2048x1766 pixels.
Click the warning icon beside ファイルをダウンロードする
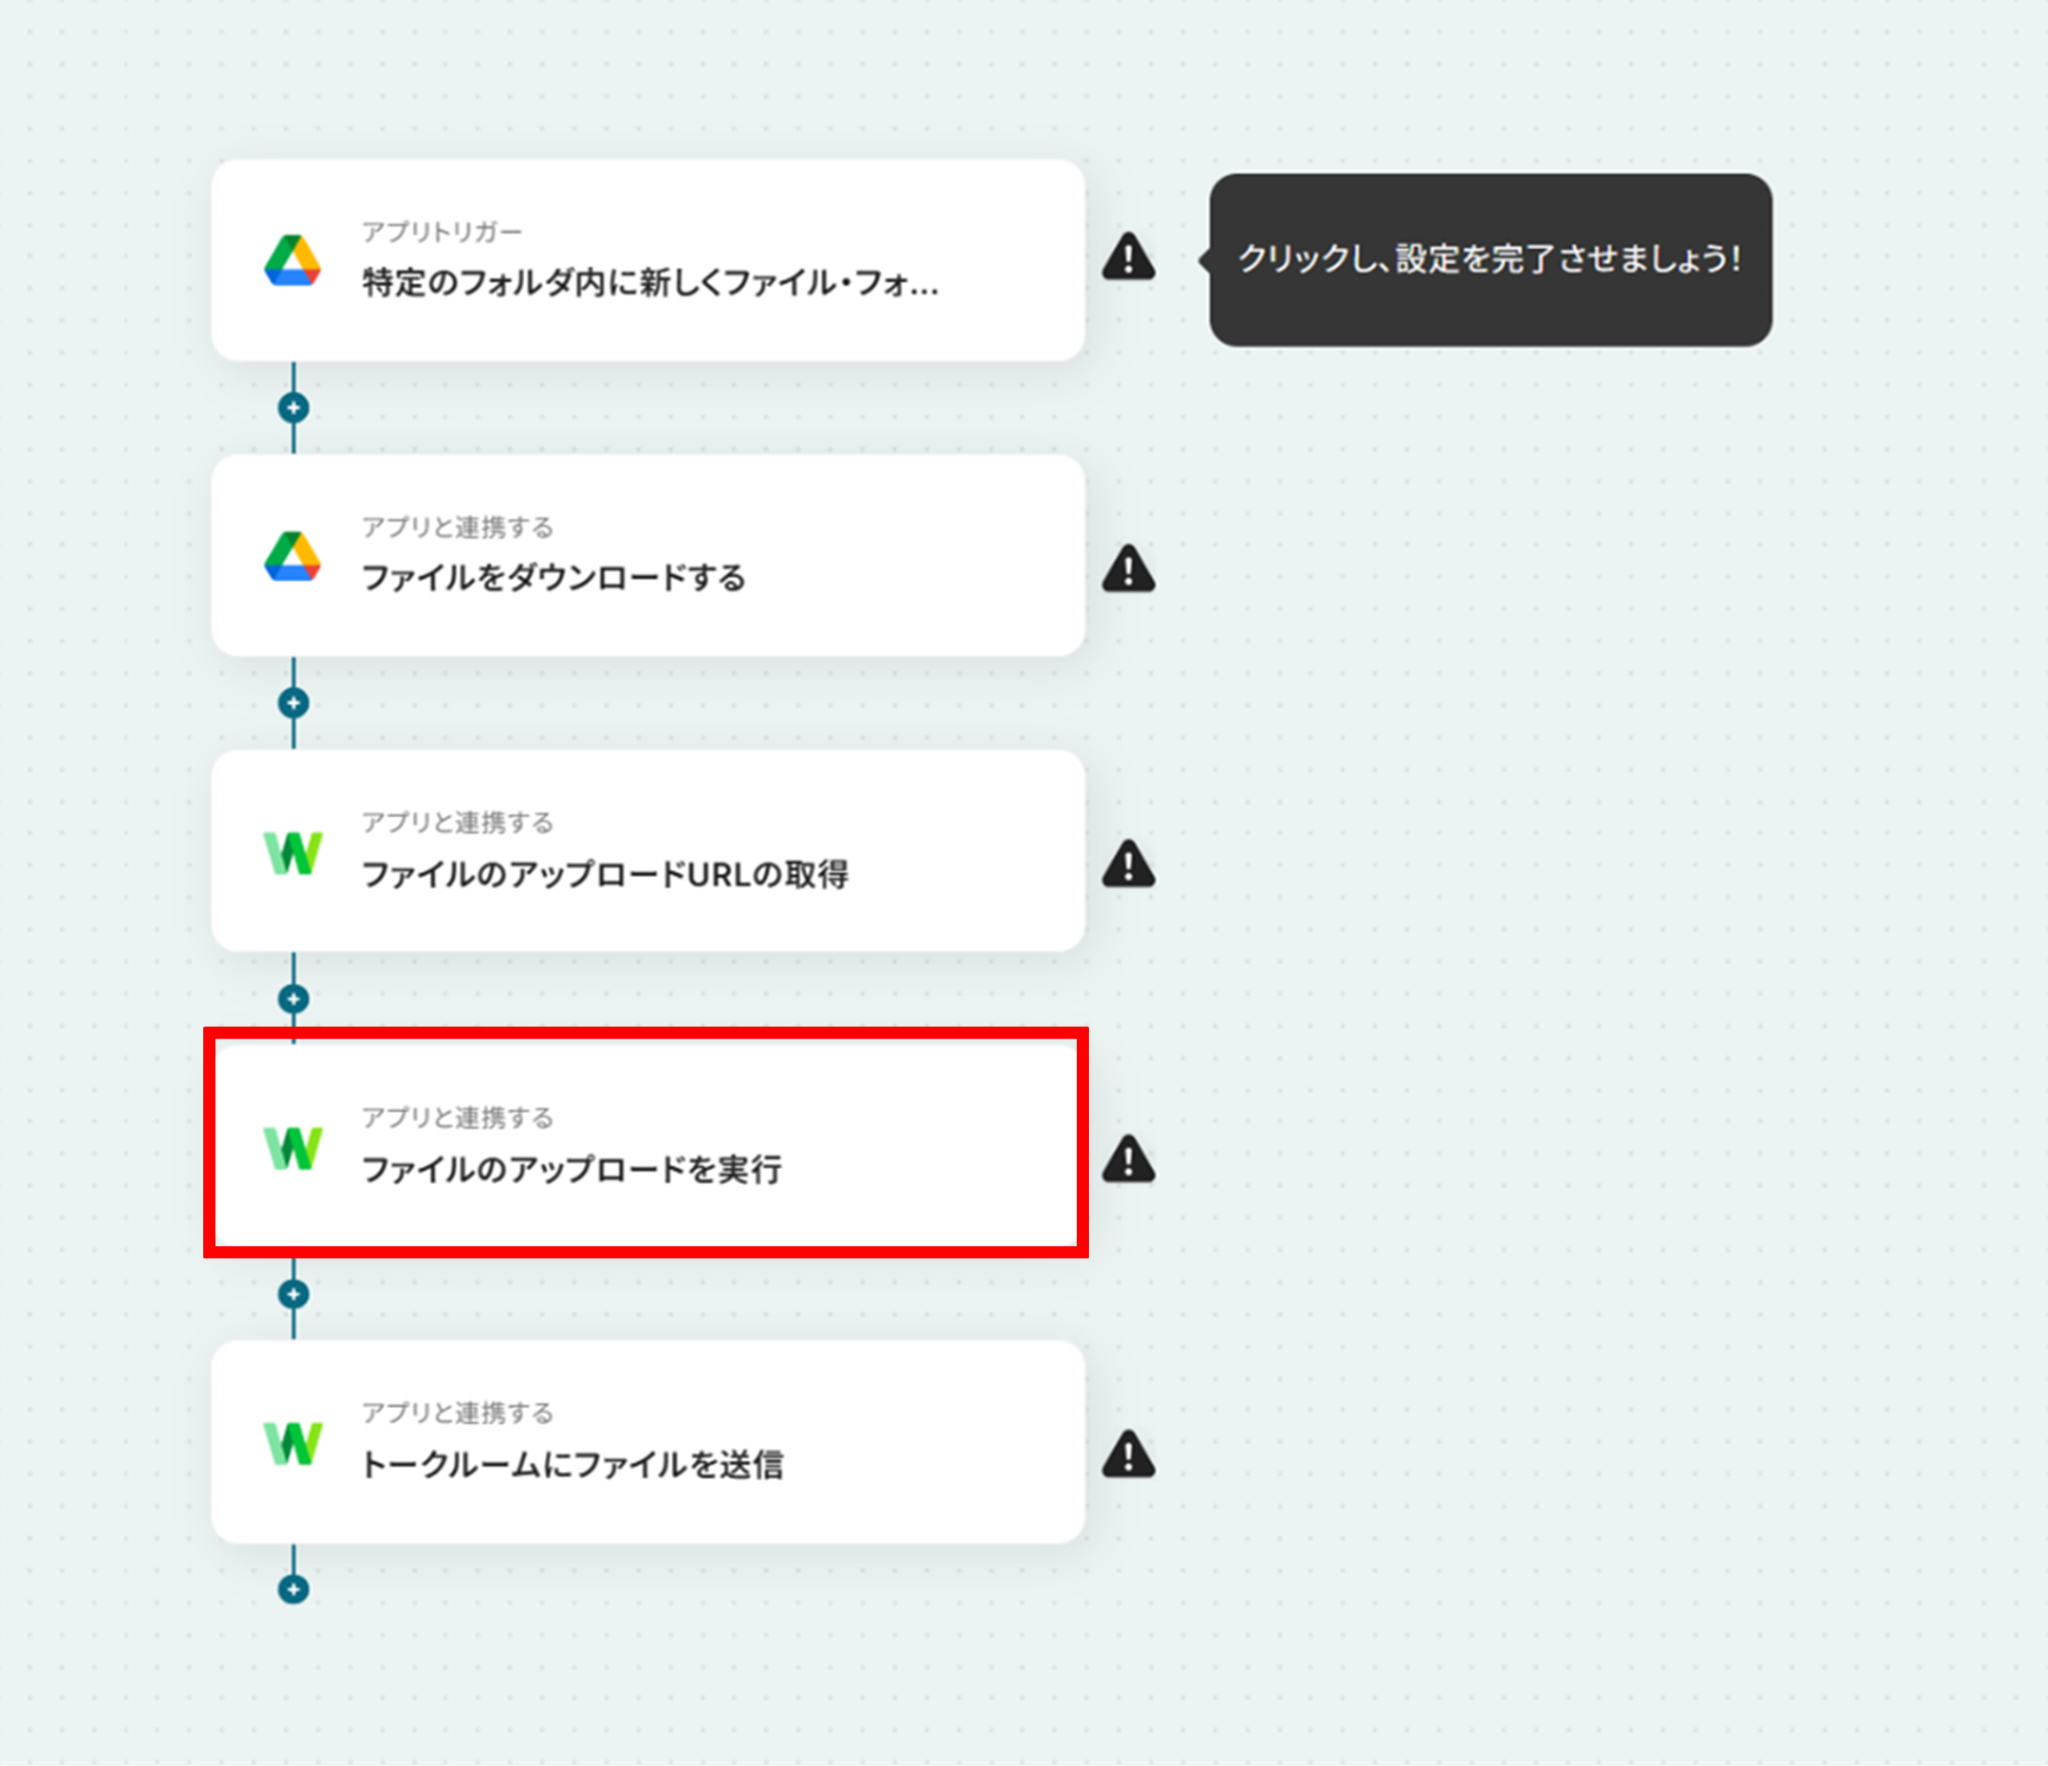point(1129,568)
